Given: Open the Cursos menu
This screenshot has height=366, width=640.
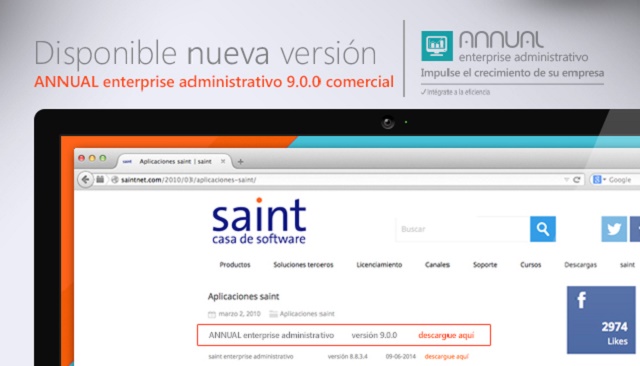Looking at the screenshot, I should pyautogui.click(x=530, y=264).
